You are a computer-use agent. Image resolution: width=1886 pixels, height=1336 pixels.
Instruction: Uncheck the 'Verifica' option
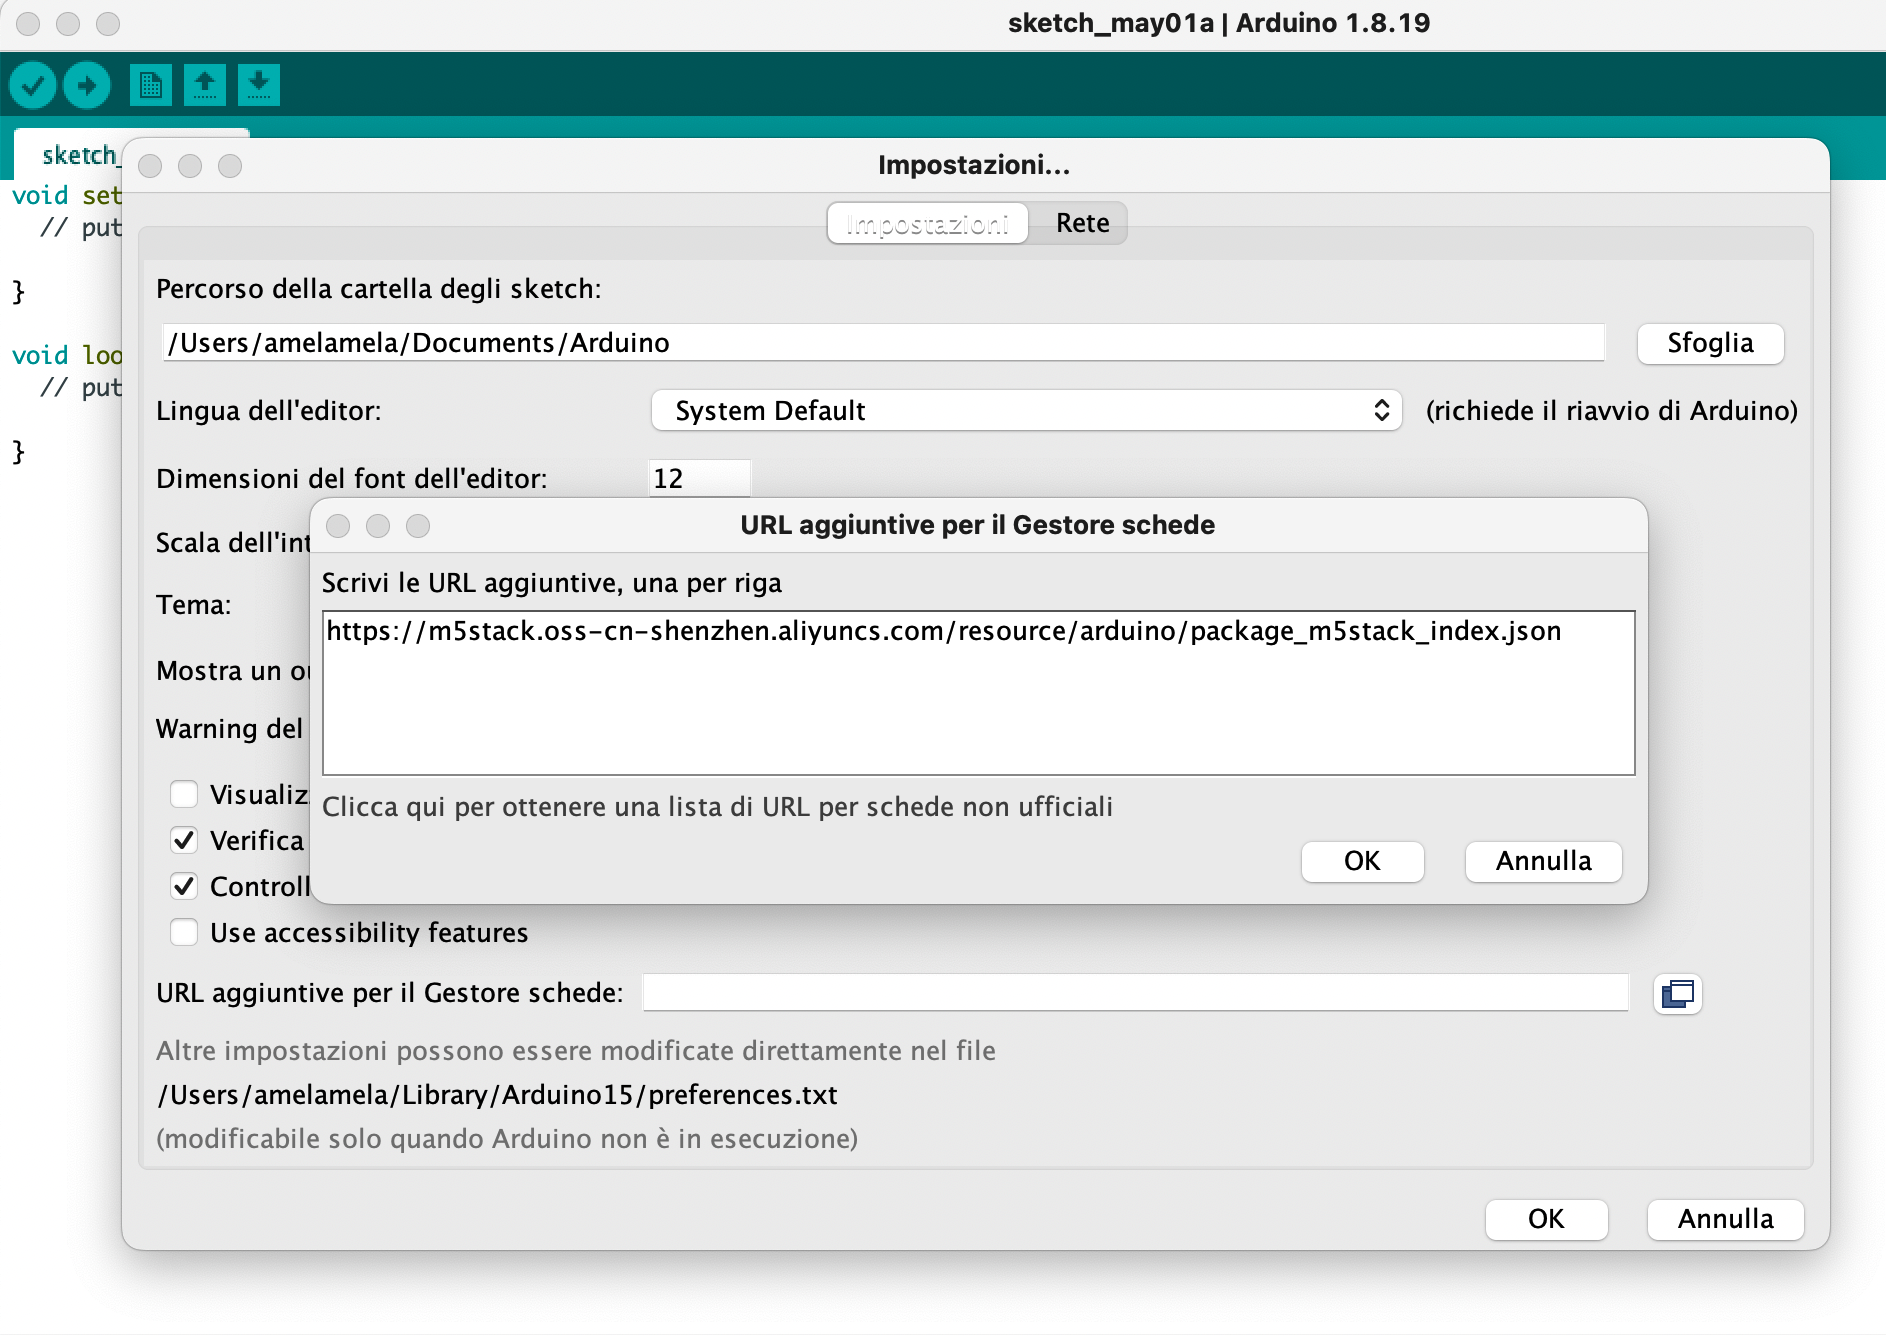pos(184,840)
